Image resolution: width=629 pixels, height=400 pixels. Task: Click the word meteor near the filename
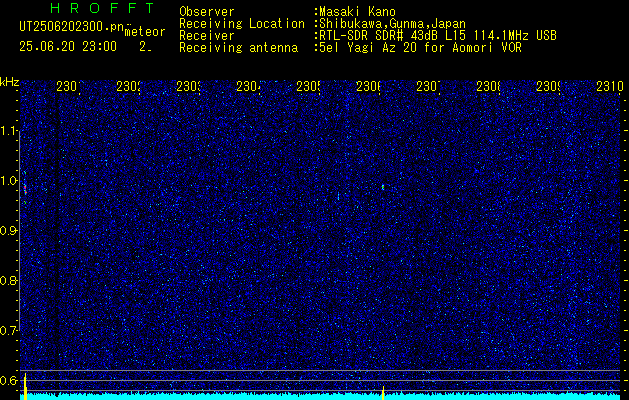(x=145, y=32)
